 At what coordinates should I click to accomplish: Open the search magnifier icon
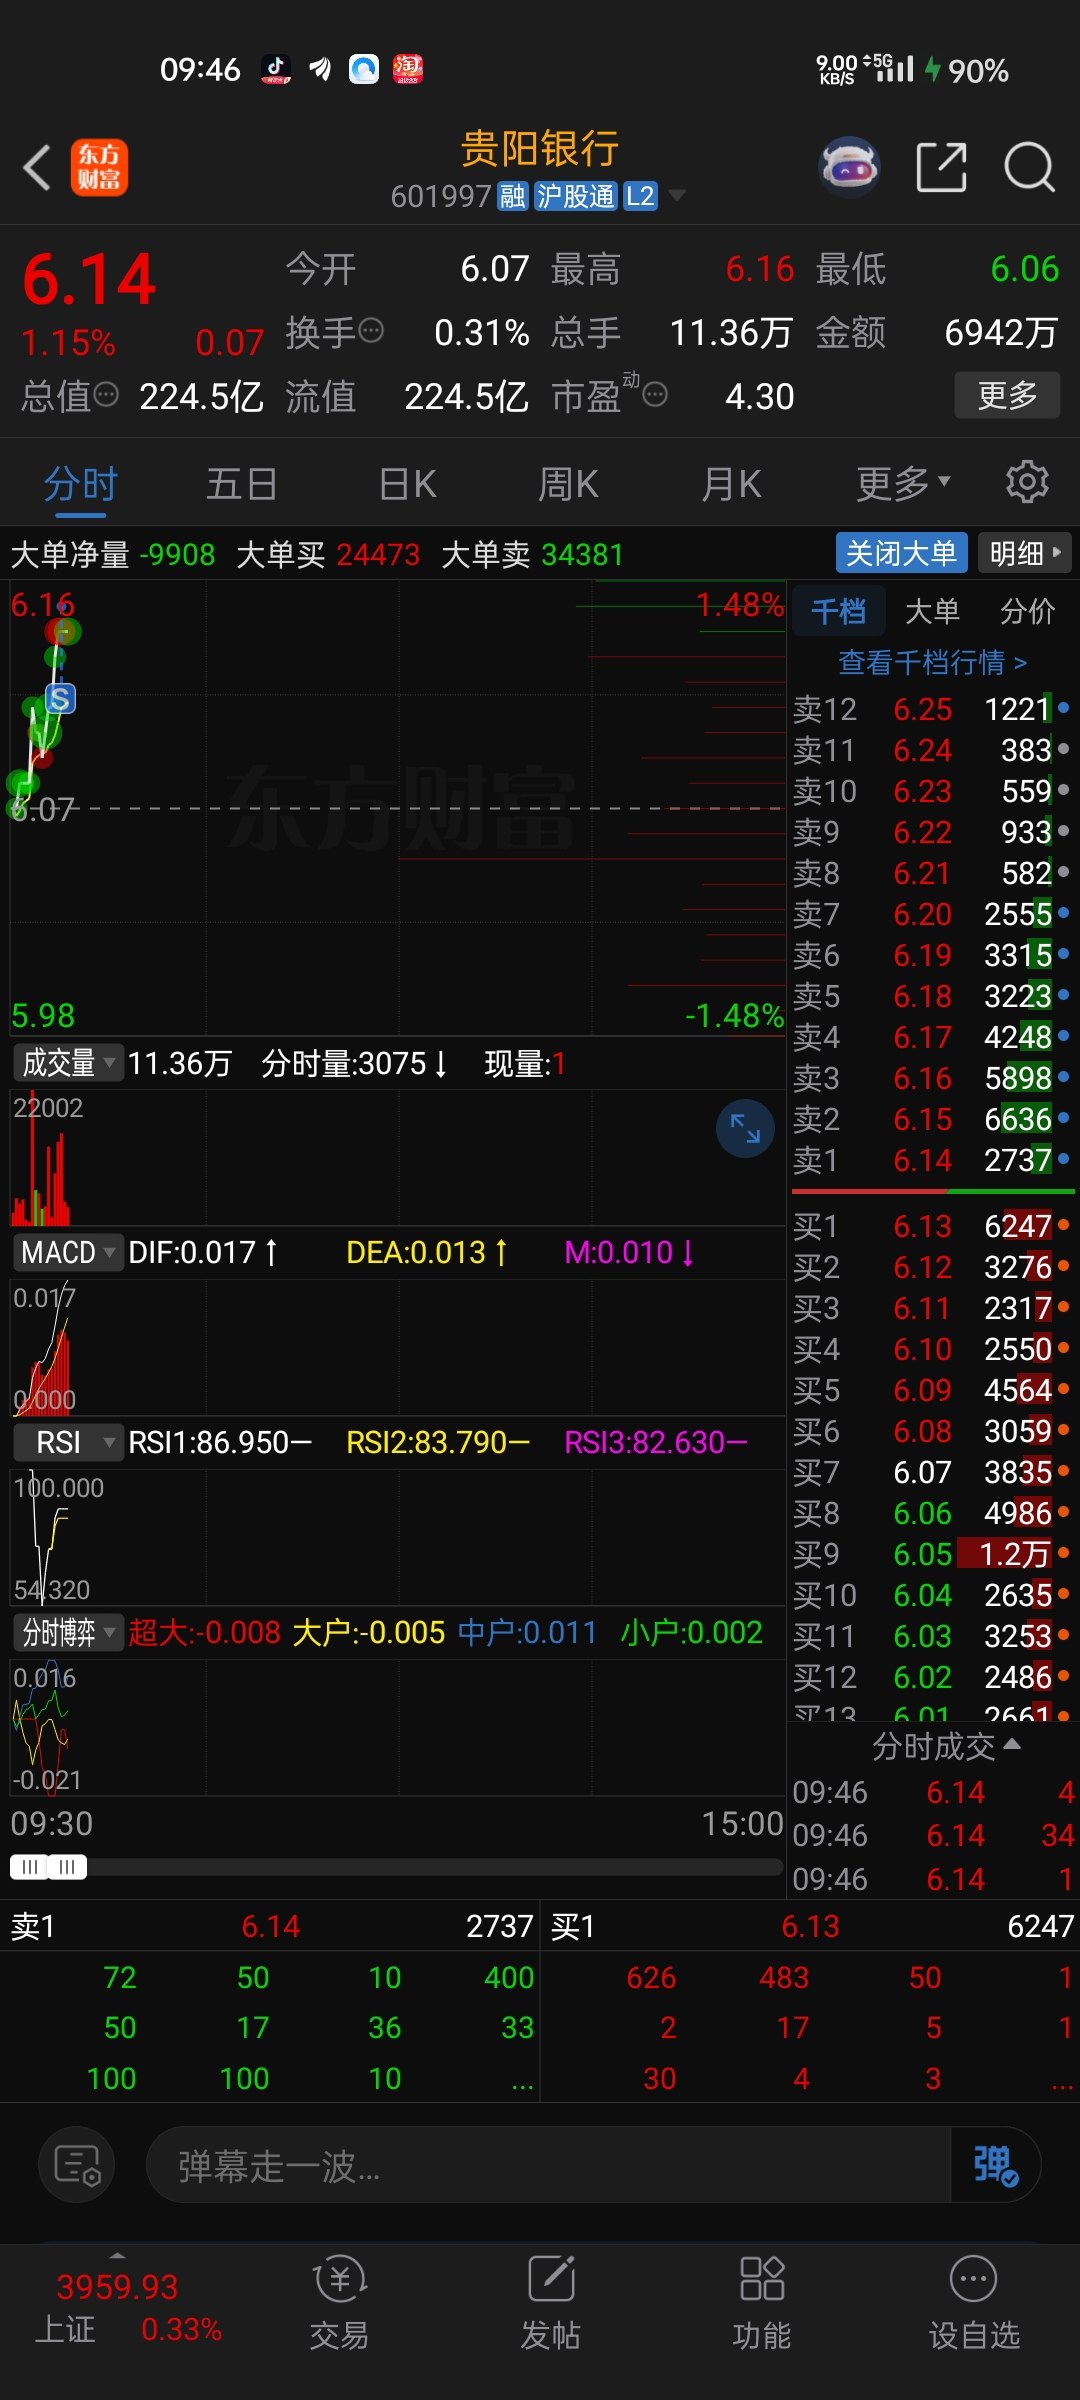[1029, 167]
